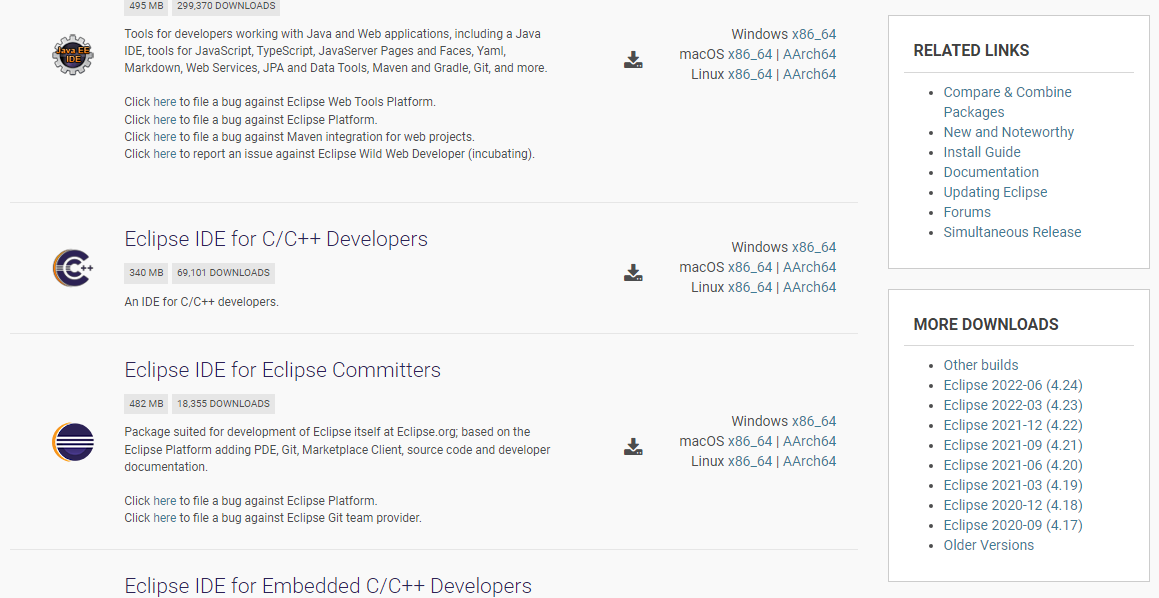Download macOS x86_64 for Java EE package
The height and width of the screenshot is (598, 1159).
pos(750,54)
